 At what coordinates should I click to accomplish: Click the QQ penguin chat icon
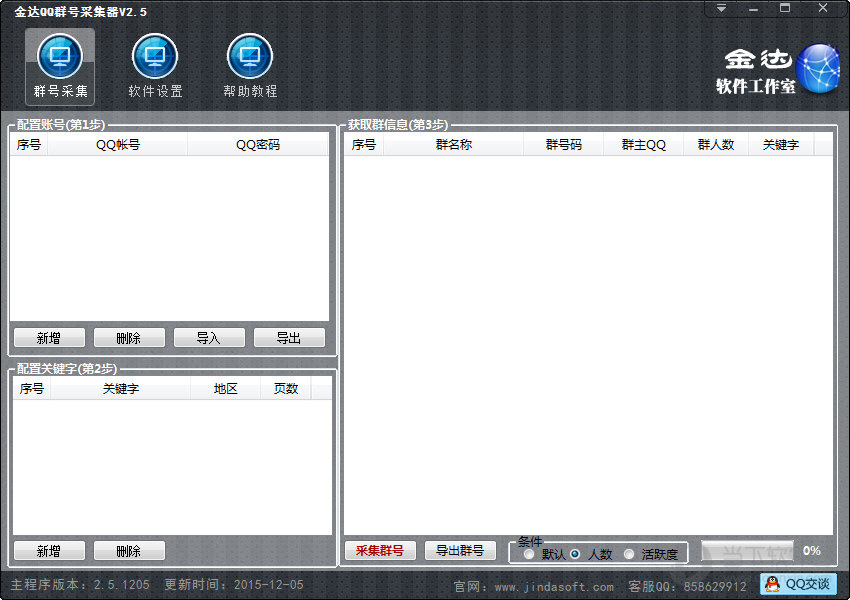tap(772, 584)
